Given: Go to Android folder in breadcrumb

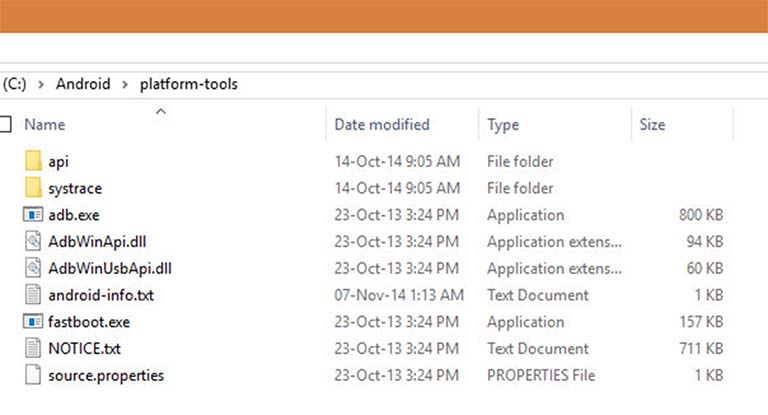Looking at the screenshot, I should tap(82, 84).
